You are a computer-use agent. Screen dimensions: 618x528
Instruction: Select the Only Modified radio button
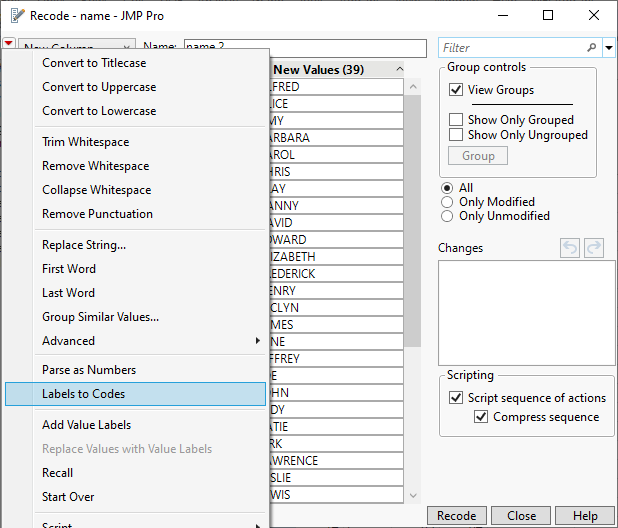click(x=447, y=202)
